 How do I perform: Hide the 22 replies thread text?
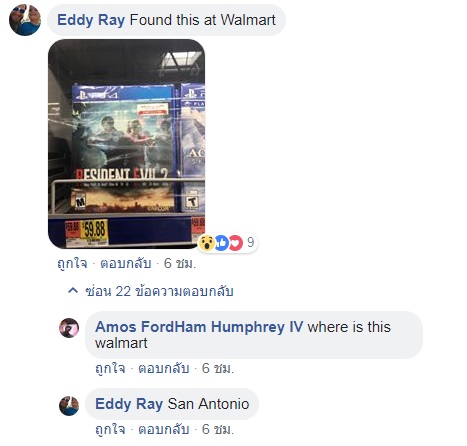coord(159,291)
